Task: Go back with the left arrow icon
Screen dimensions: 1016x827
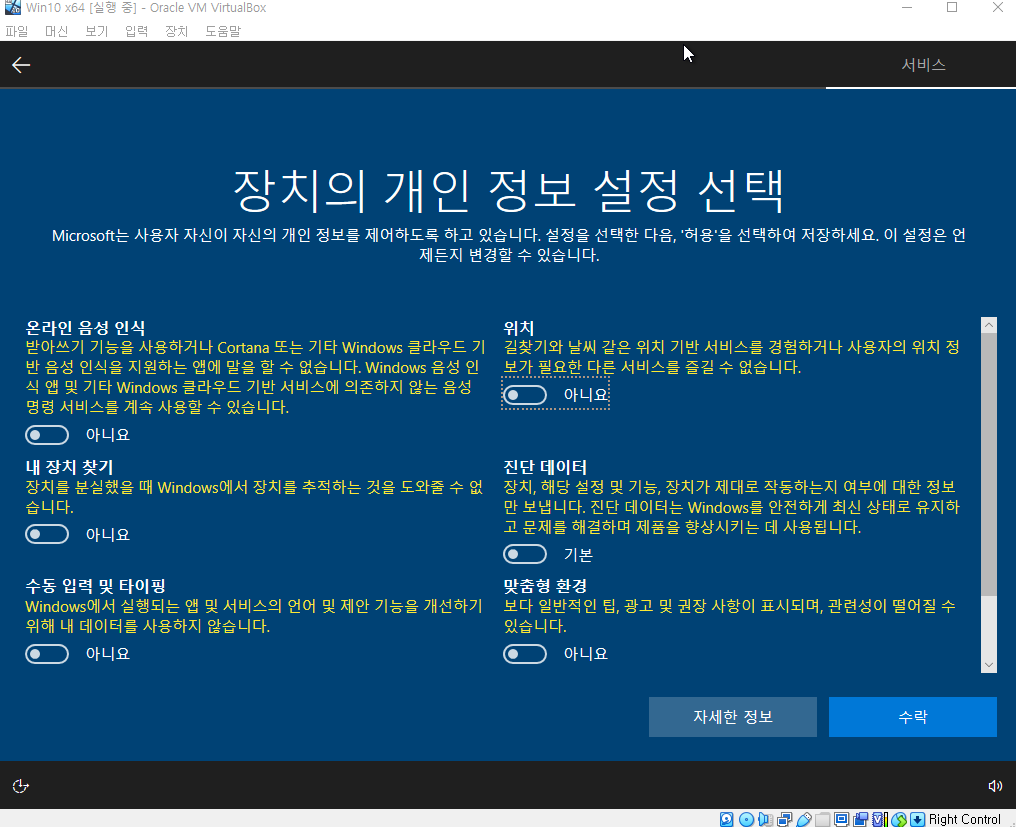Action: (21, 65)
